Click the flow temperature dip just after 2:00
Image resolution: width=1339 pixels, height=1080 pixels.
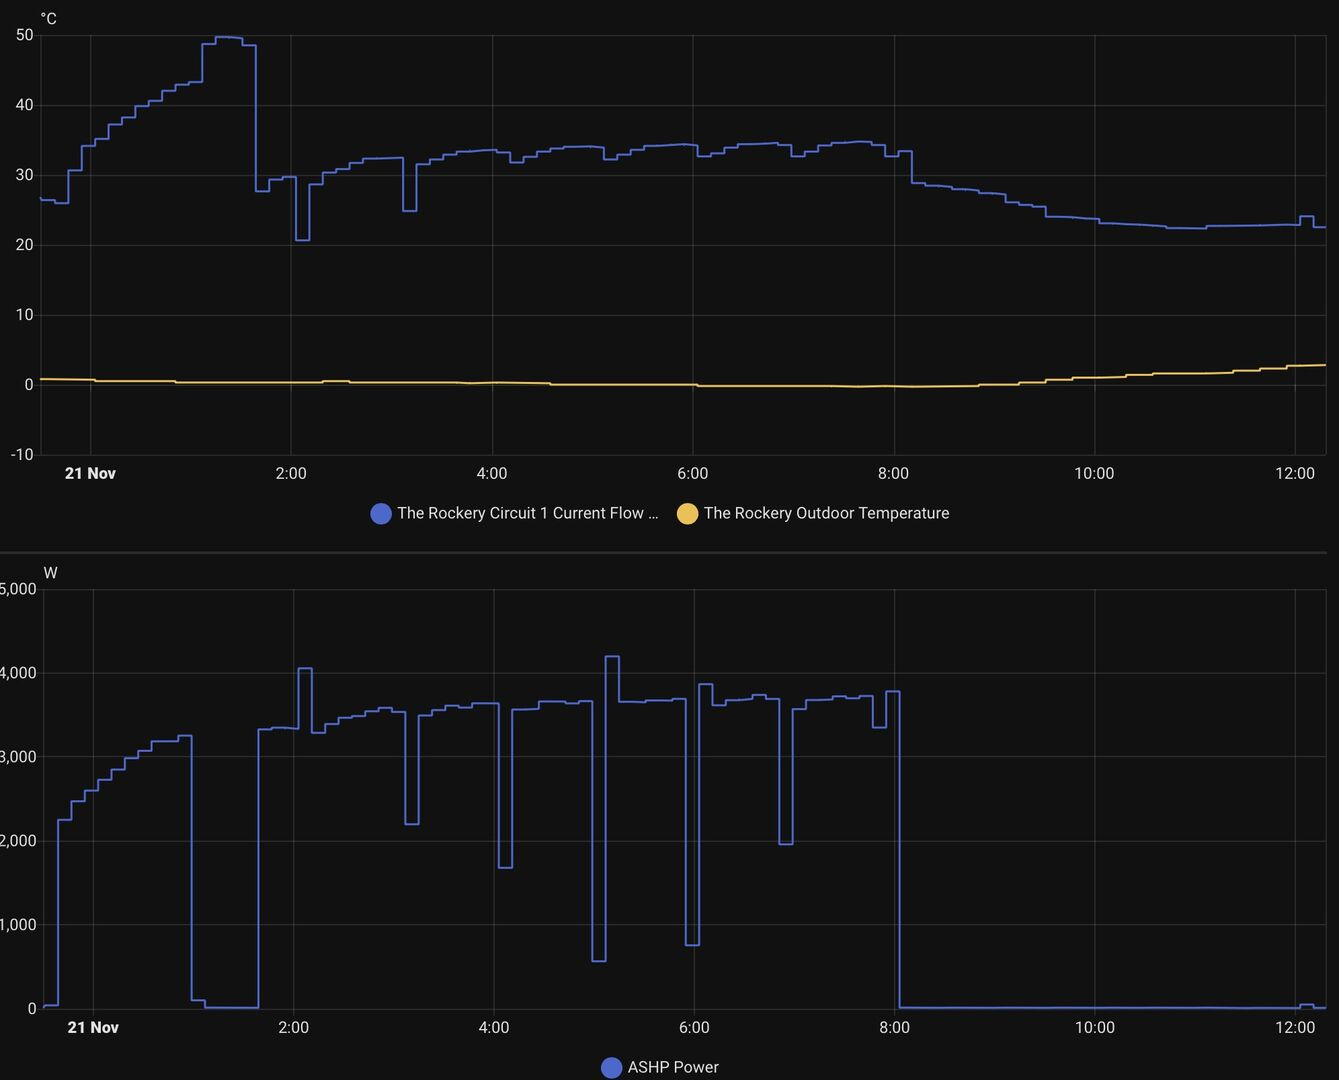coord(302,239)
